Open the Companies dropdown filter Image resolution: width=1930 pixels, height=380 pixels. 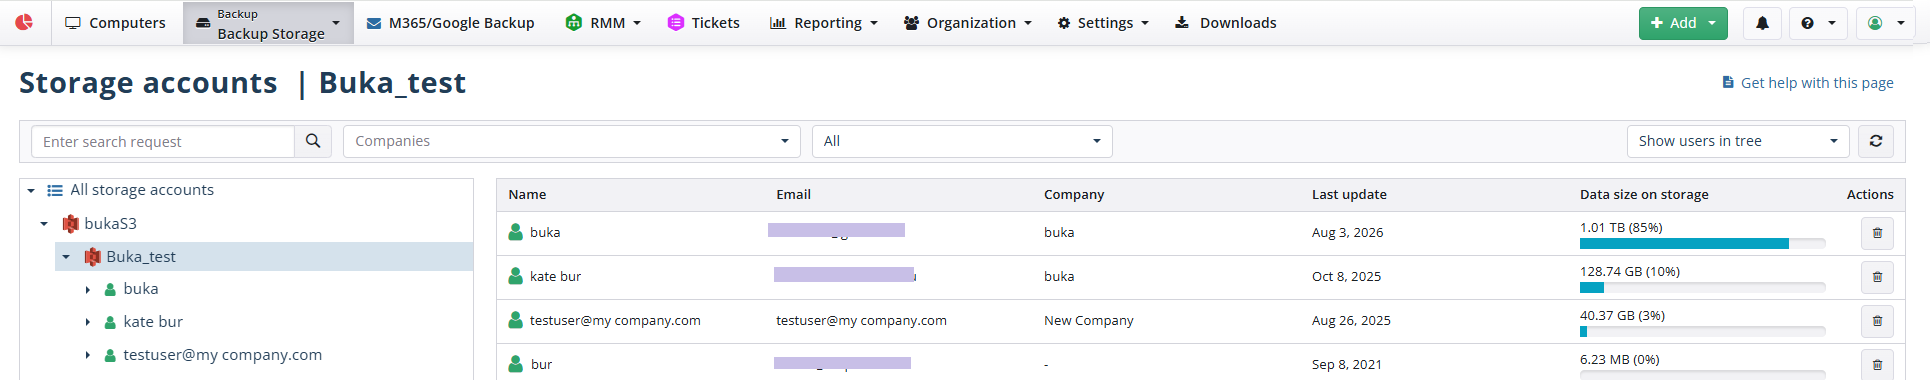pos(572,141)
